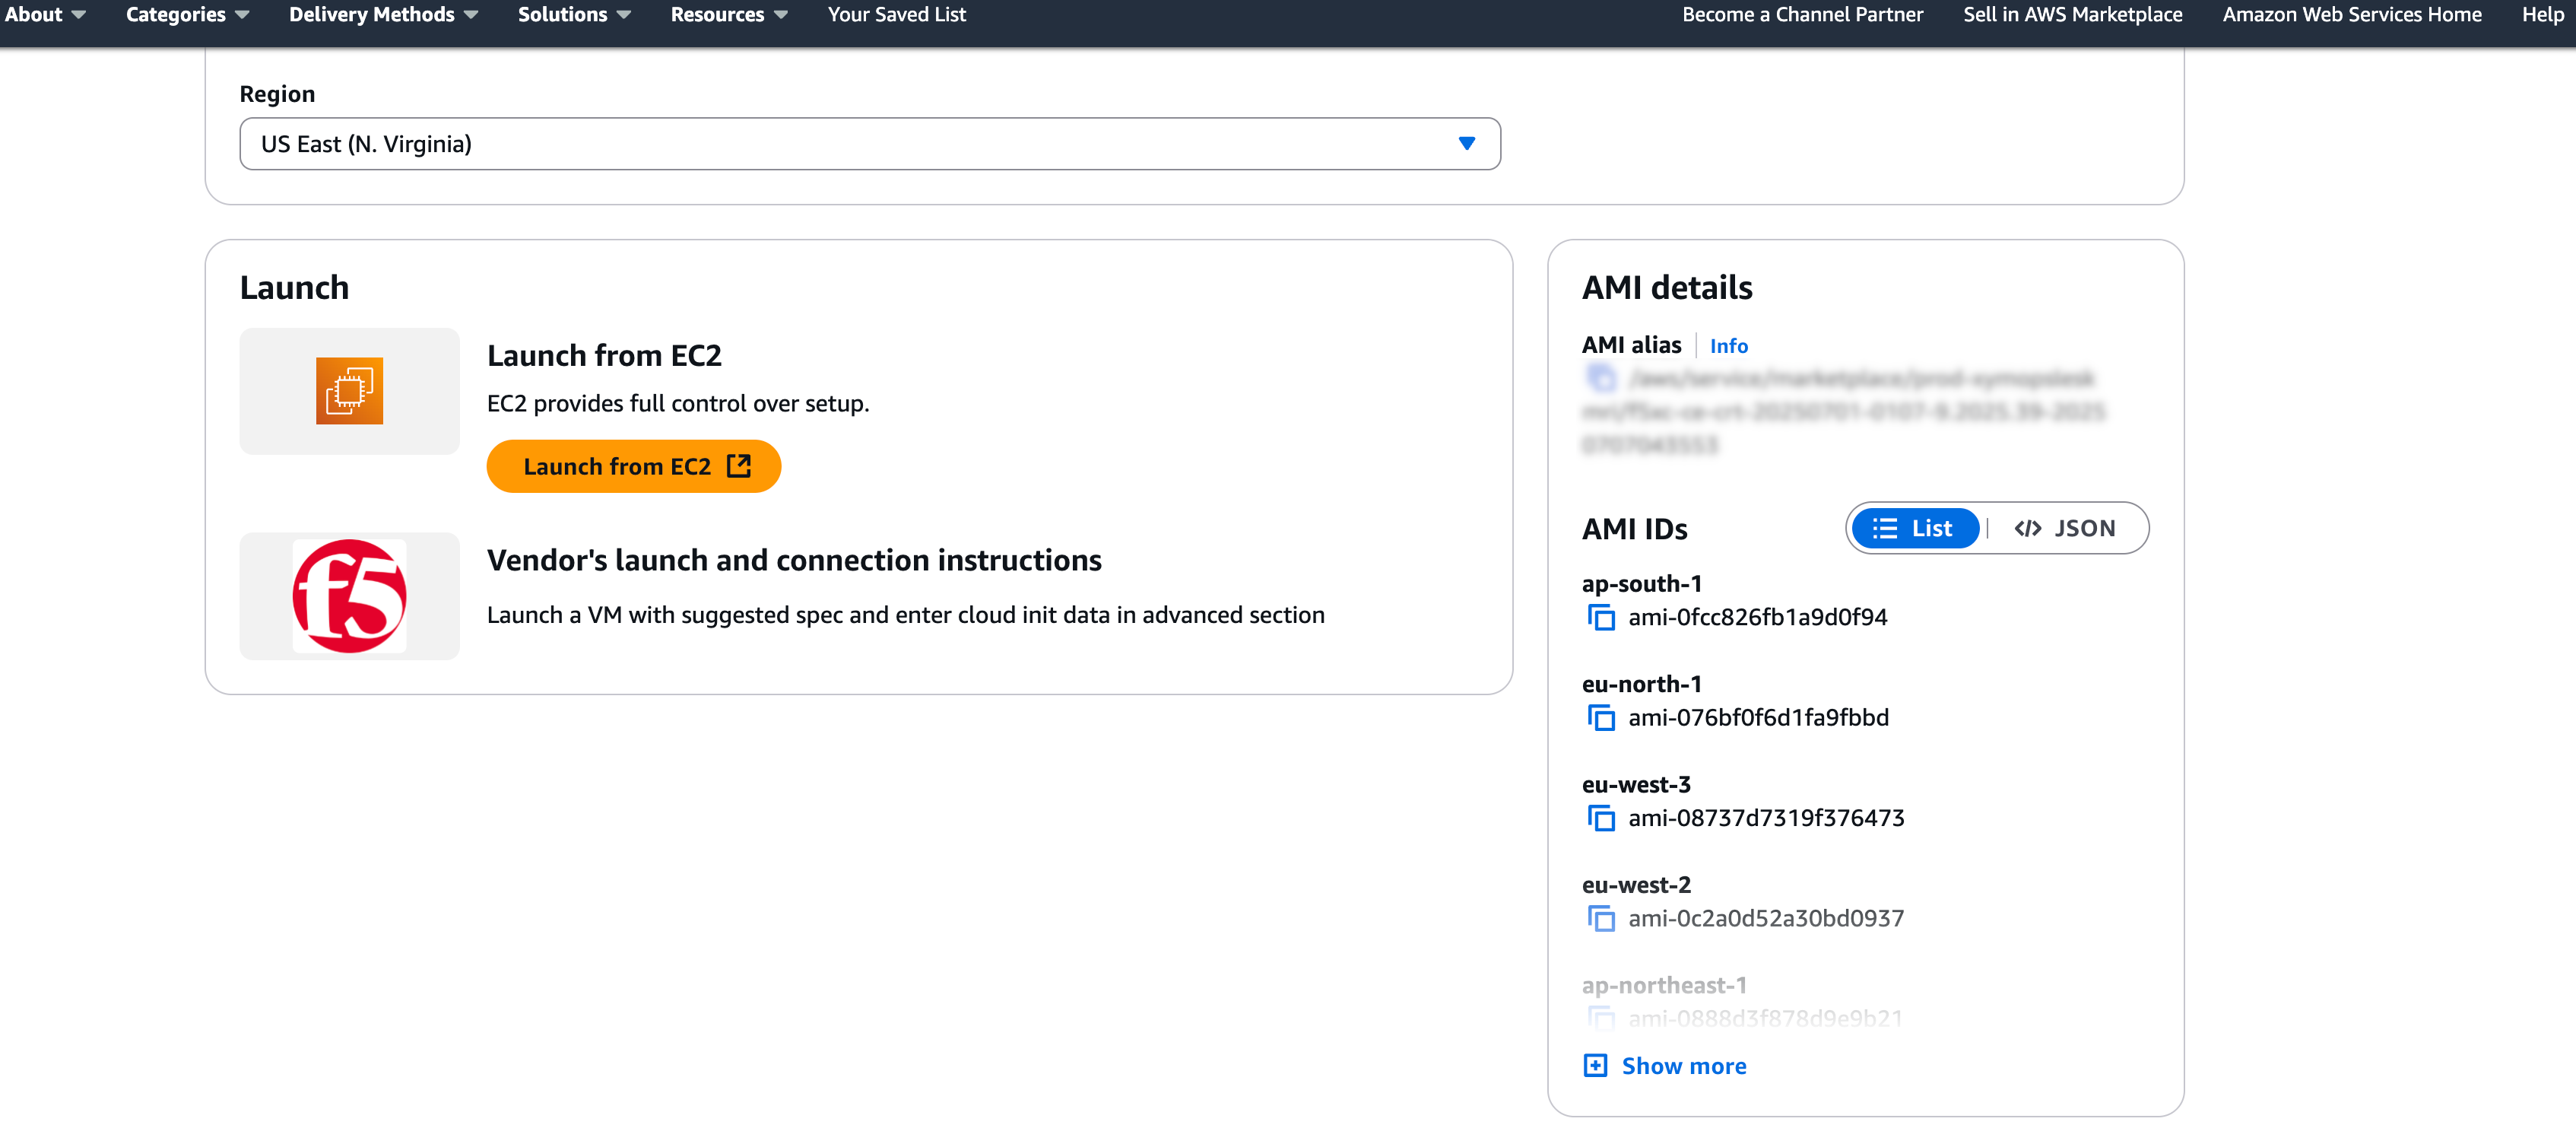Click the Launch from EC2 button
This screenshot has height=1144, width=2576.
pos(633,465)
